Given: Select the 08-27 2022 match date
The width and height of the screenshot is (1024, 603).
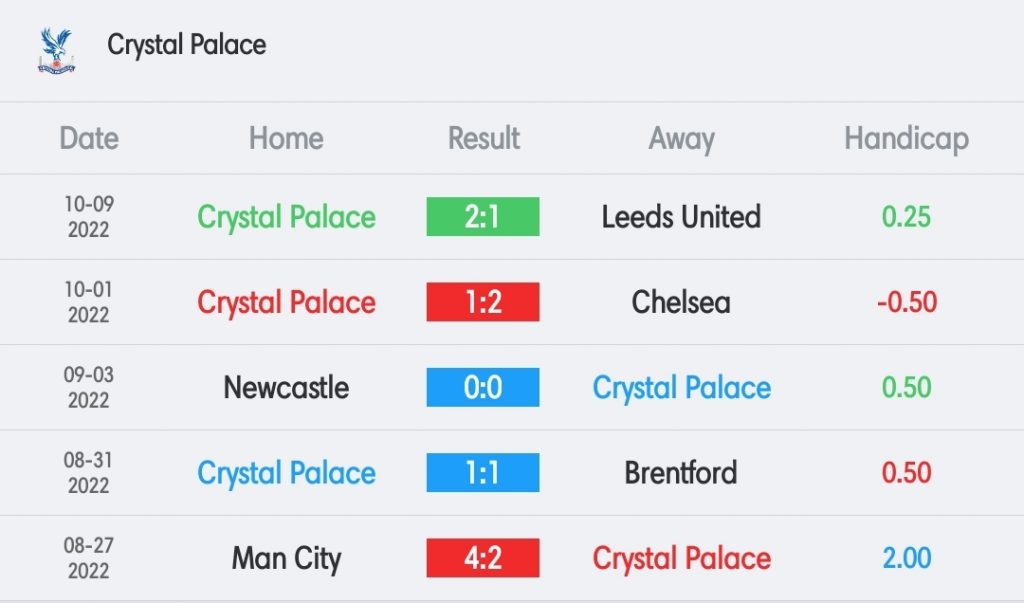Looking at the screenshot, I should (x=89, y=558).
